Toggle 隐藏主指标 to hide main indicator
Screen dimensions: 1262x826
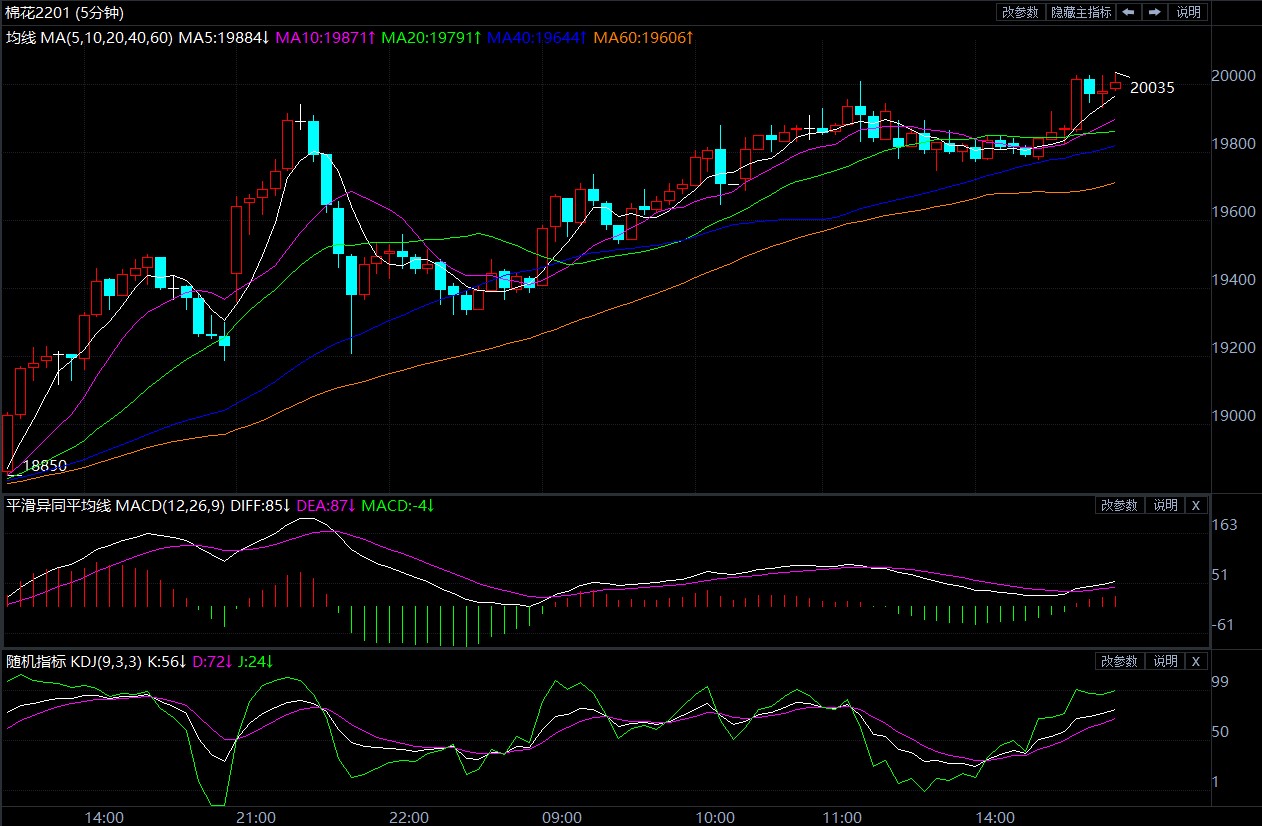click(x=1080, y=12)
